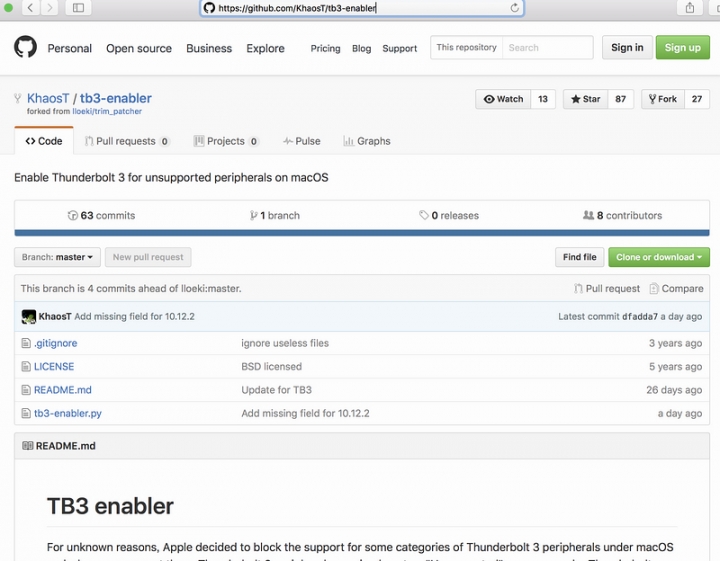Open the 'Update for TB3' commit message
This screenshot has height=561, width=720.
276,390
